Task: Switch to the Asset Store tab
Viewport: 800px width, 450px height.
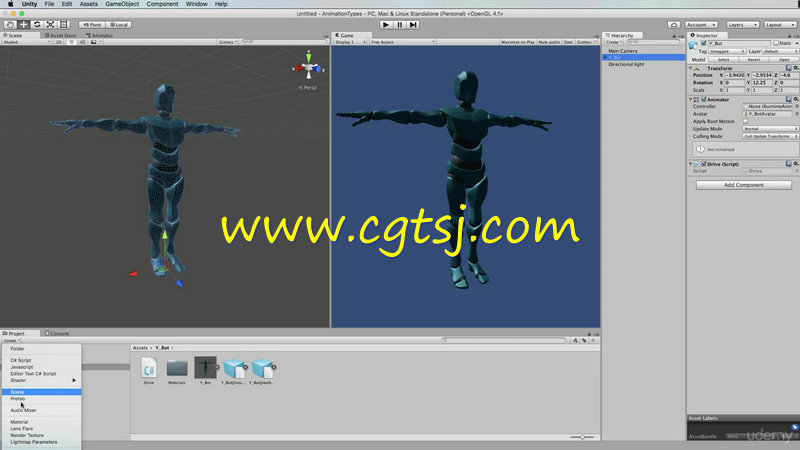Action: 61,35
